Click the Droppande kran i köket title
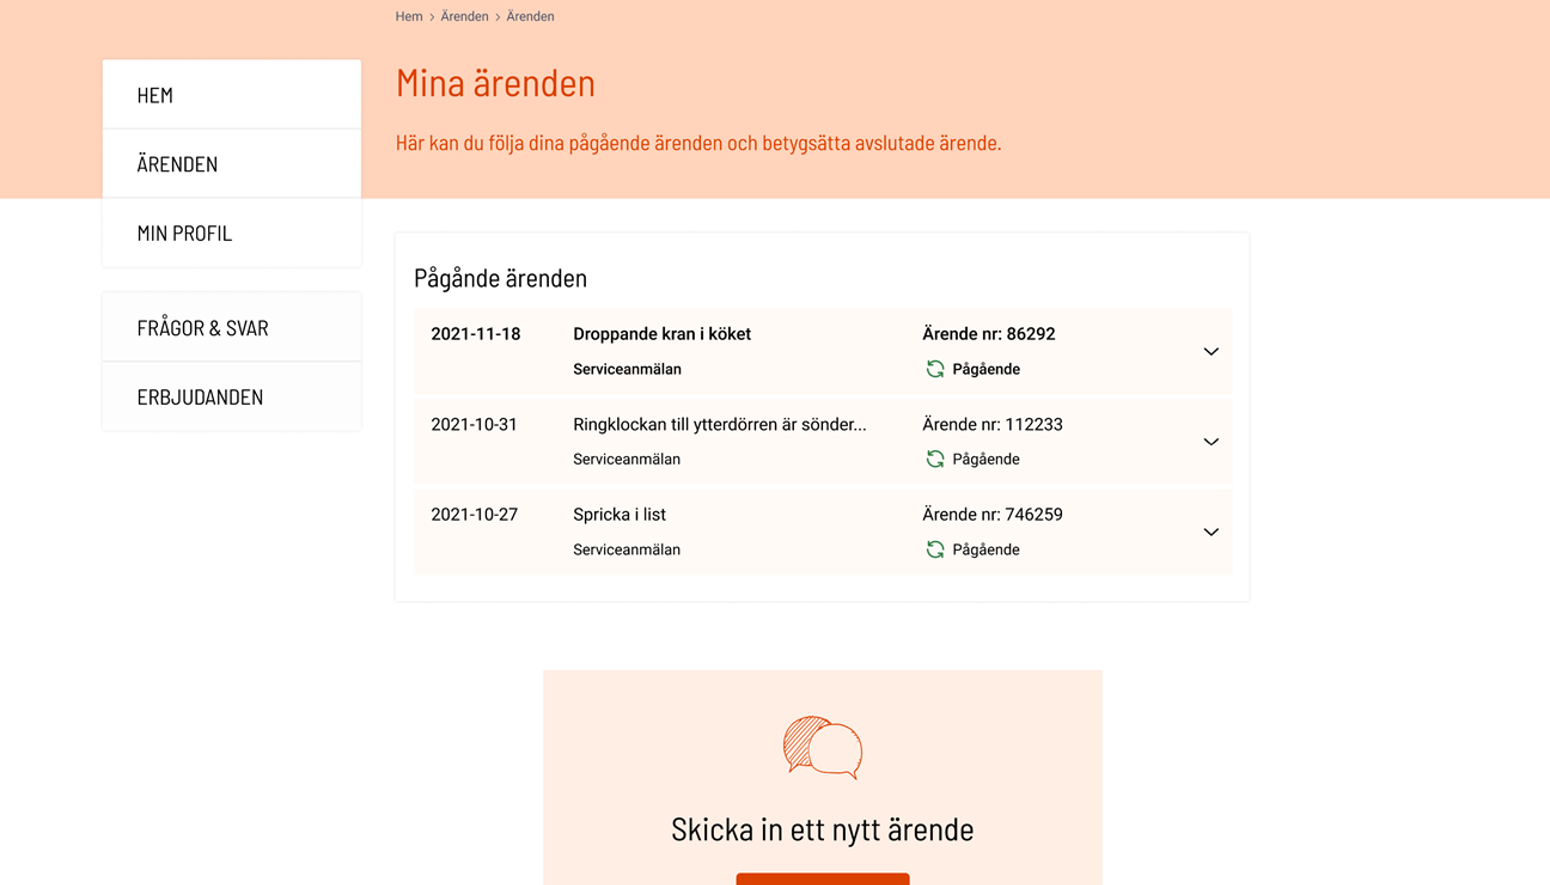1550x885 pixels. pos(661,334)
